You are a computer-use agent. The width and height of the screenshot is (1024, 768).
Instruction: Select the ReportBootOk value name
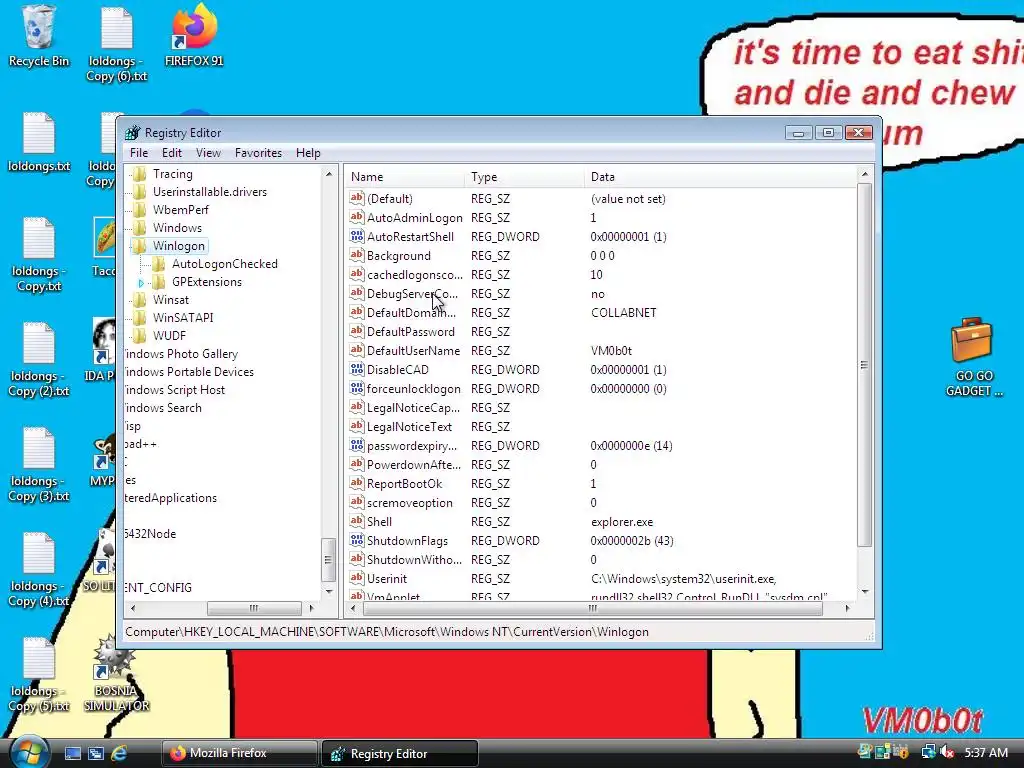tap(404, 484)
